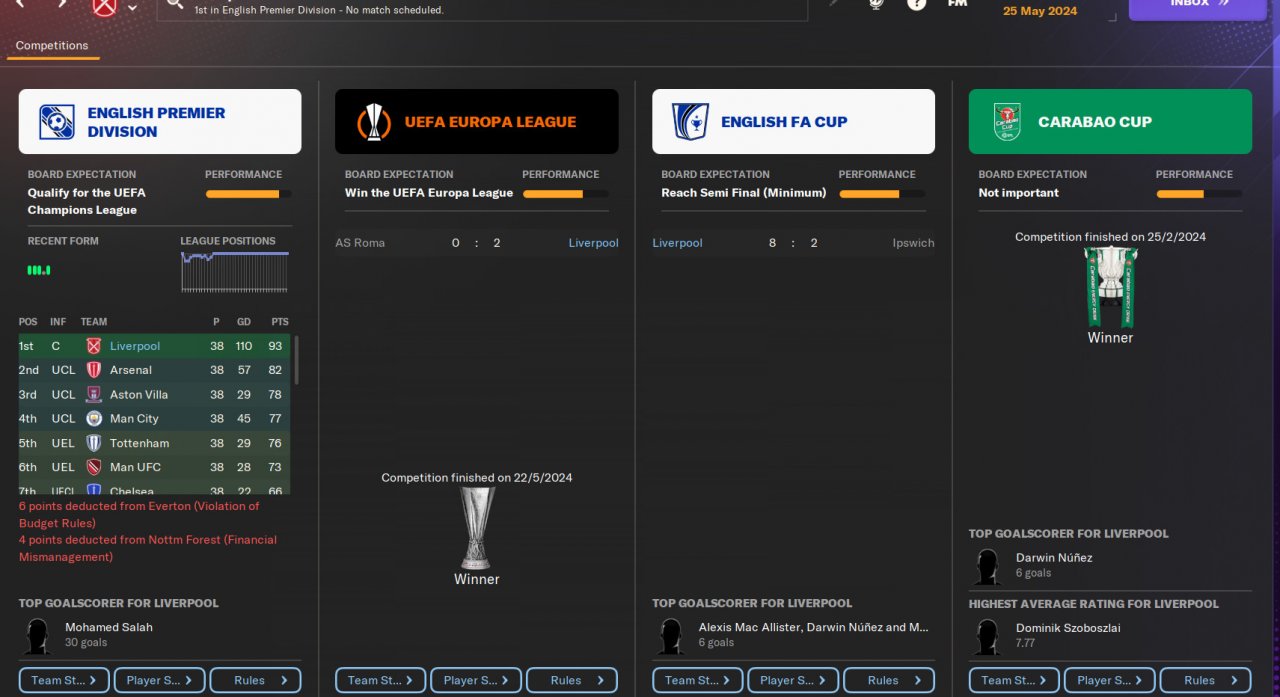Image resolution: width=1280 pixels, height=697 pixels.
Task: Expand the dropdown arrow beside the club badge
Action: [132, 8]
